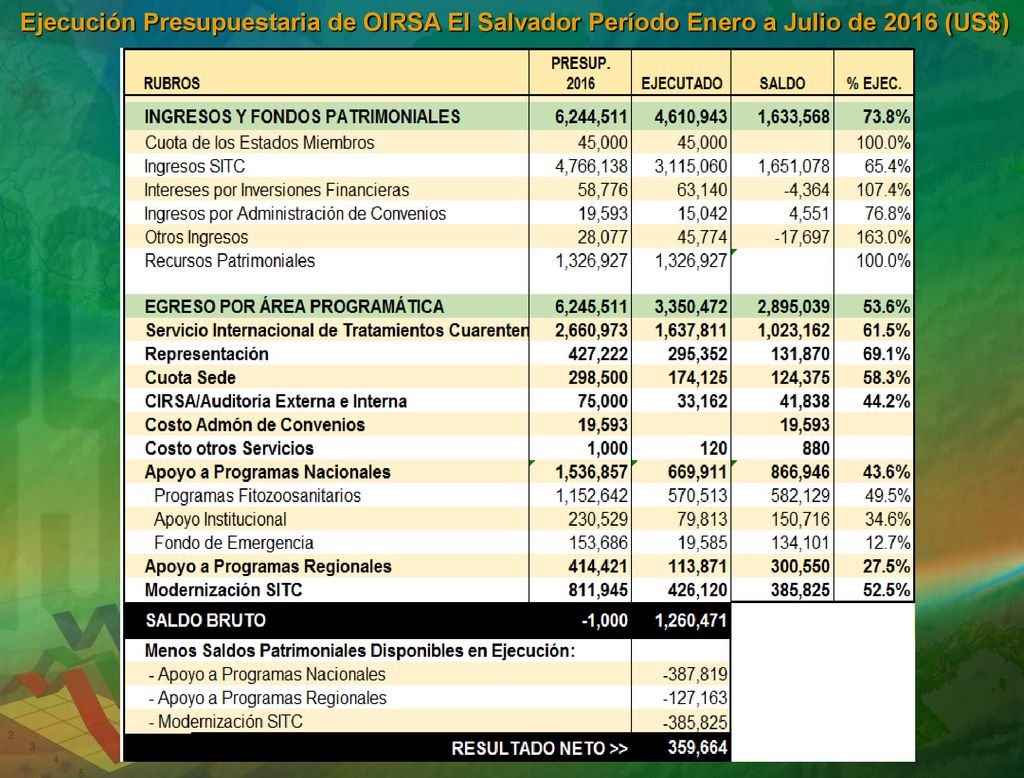Click the SALDO BRUTO label
1024x778 pixels.
point(205,620)
